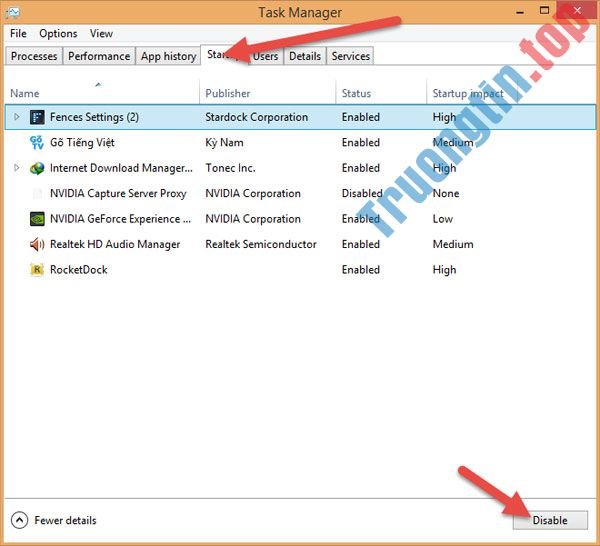Click the Disable button
Image resolution: width=600 pixels, height=546 pixels.
(550, 520)
